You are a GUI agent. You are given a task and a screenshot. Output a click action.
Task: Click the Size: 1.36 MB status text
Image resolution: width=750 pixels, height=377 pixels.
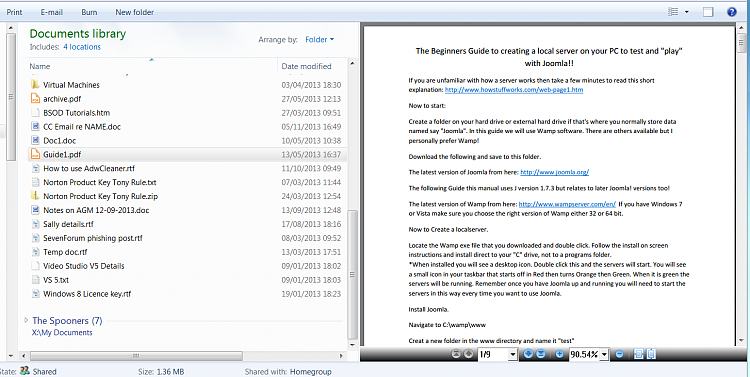click(161, 371)
